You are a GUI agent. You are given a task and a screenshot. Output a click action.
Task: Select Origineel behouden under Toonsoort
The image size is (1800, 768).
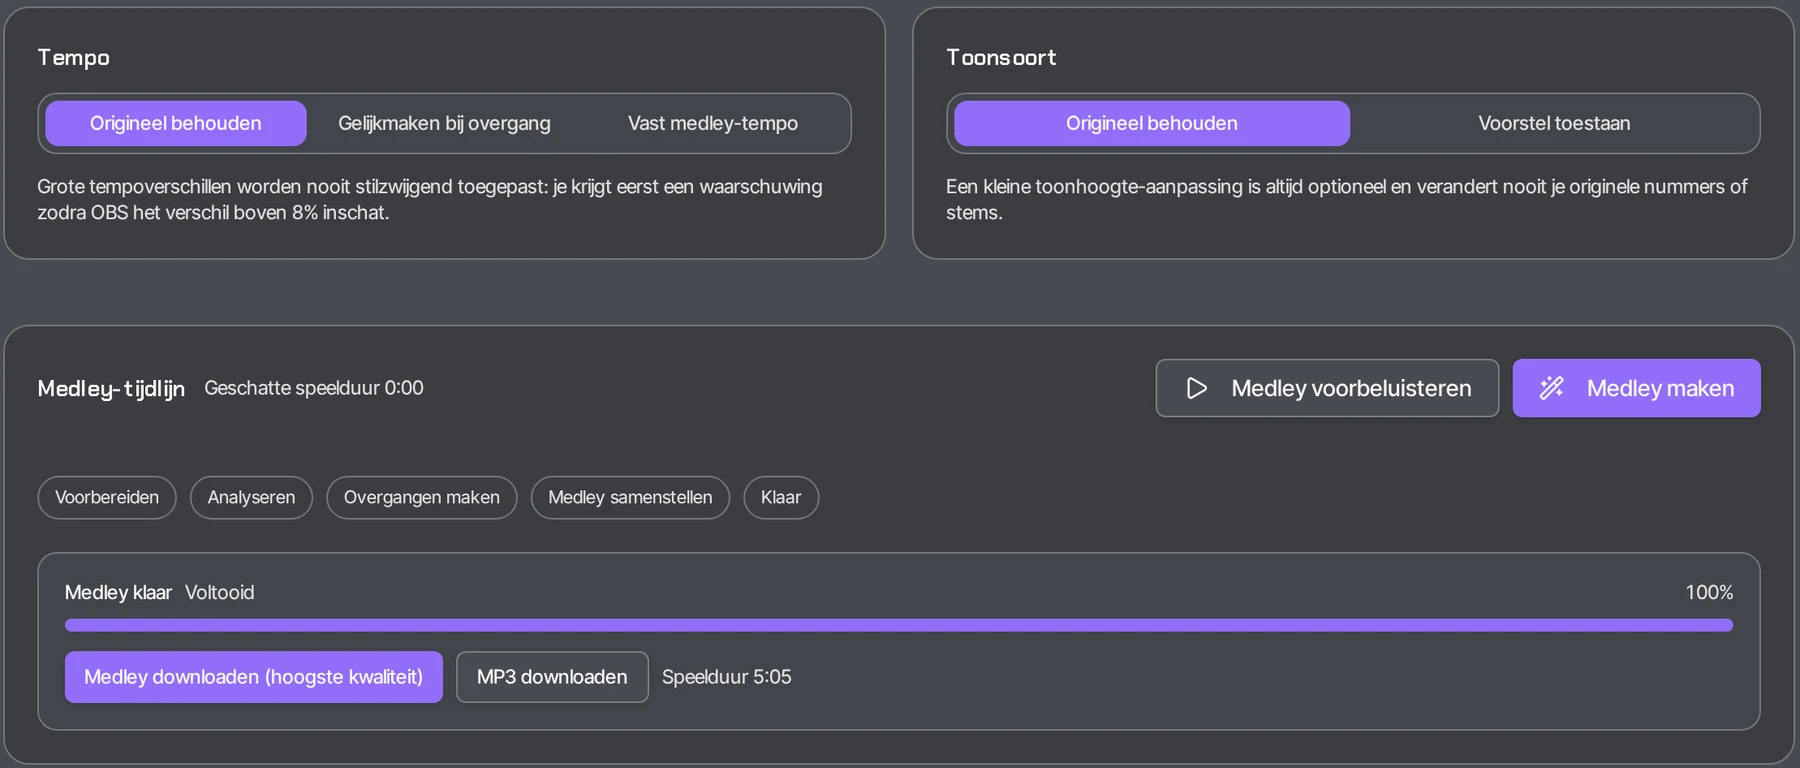click(1152, 123)
